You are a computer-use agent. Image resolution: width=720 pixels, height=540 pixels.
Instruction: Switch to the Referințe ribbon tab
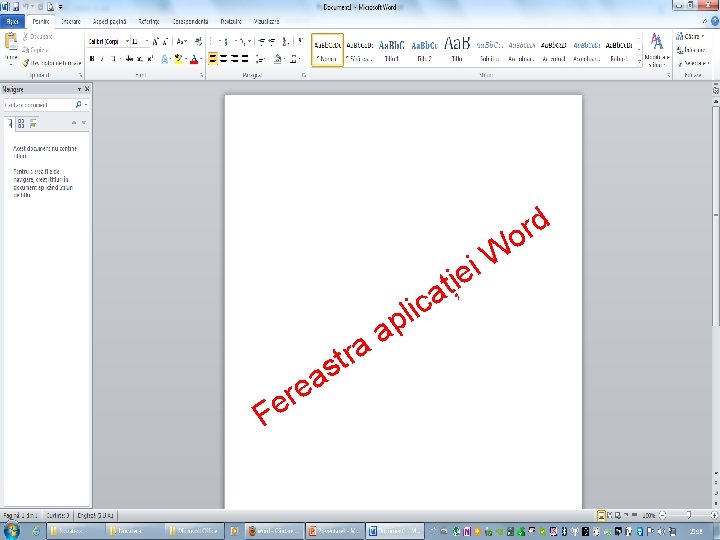click(149, 22)
